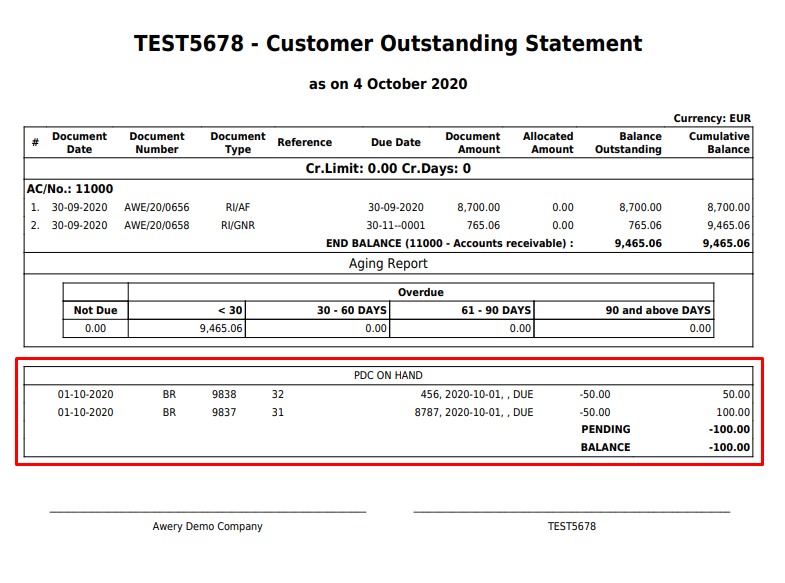
Task: Click document number AWE/20/0656
Action: tap(157, 207)
